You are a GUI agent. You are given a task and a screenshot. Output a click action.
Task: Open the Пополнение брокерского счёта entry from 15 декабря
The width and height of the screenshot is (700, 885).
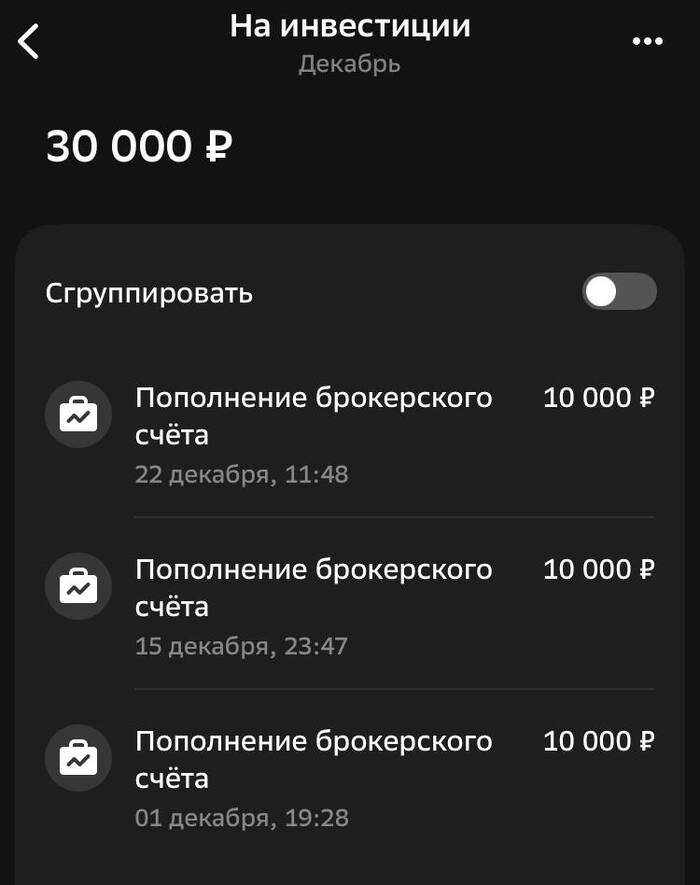(314, 588)
